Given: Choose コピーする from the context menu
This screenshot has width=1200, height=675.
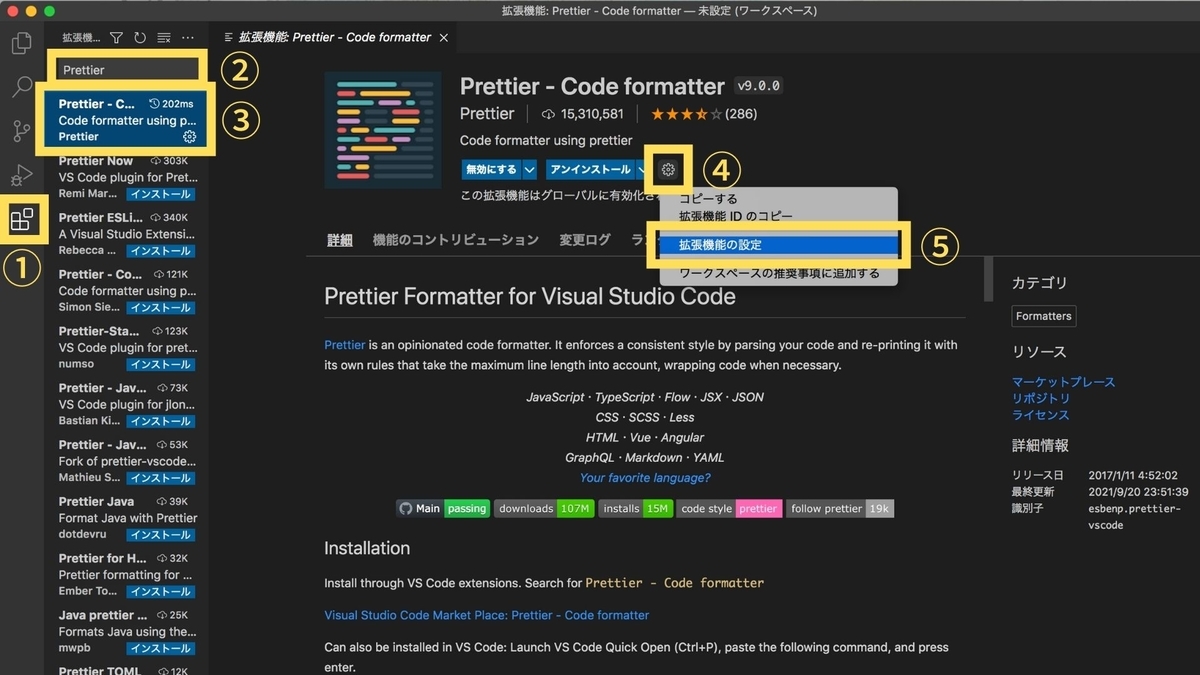Looking at the screenshot, I should 708,199.
